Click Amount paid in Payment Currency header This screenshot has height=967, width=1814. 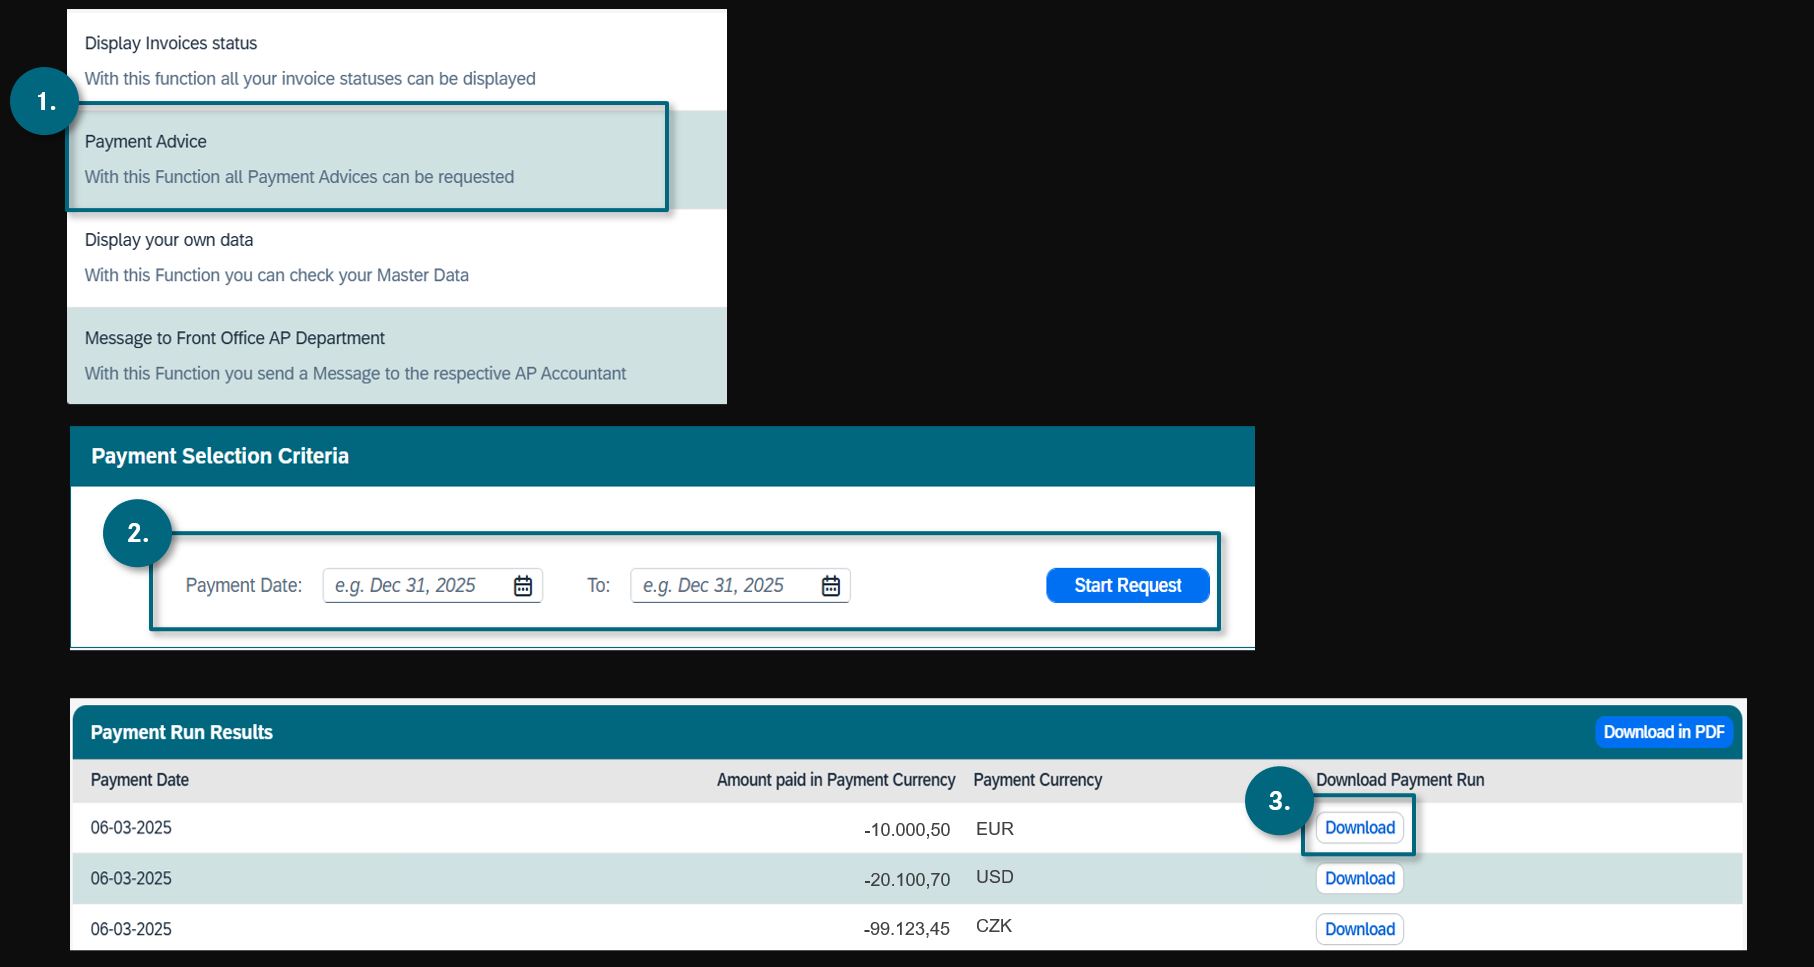tap(835, 780)
